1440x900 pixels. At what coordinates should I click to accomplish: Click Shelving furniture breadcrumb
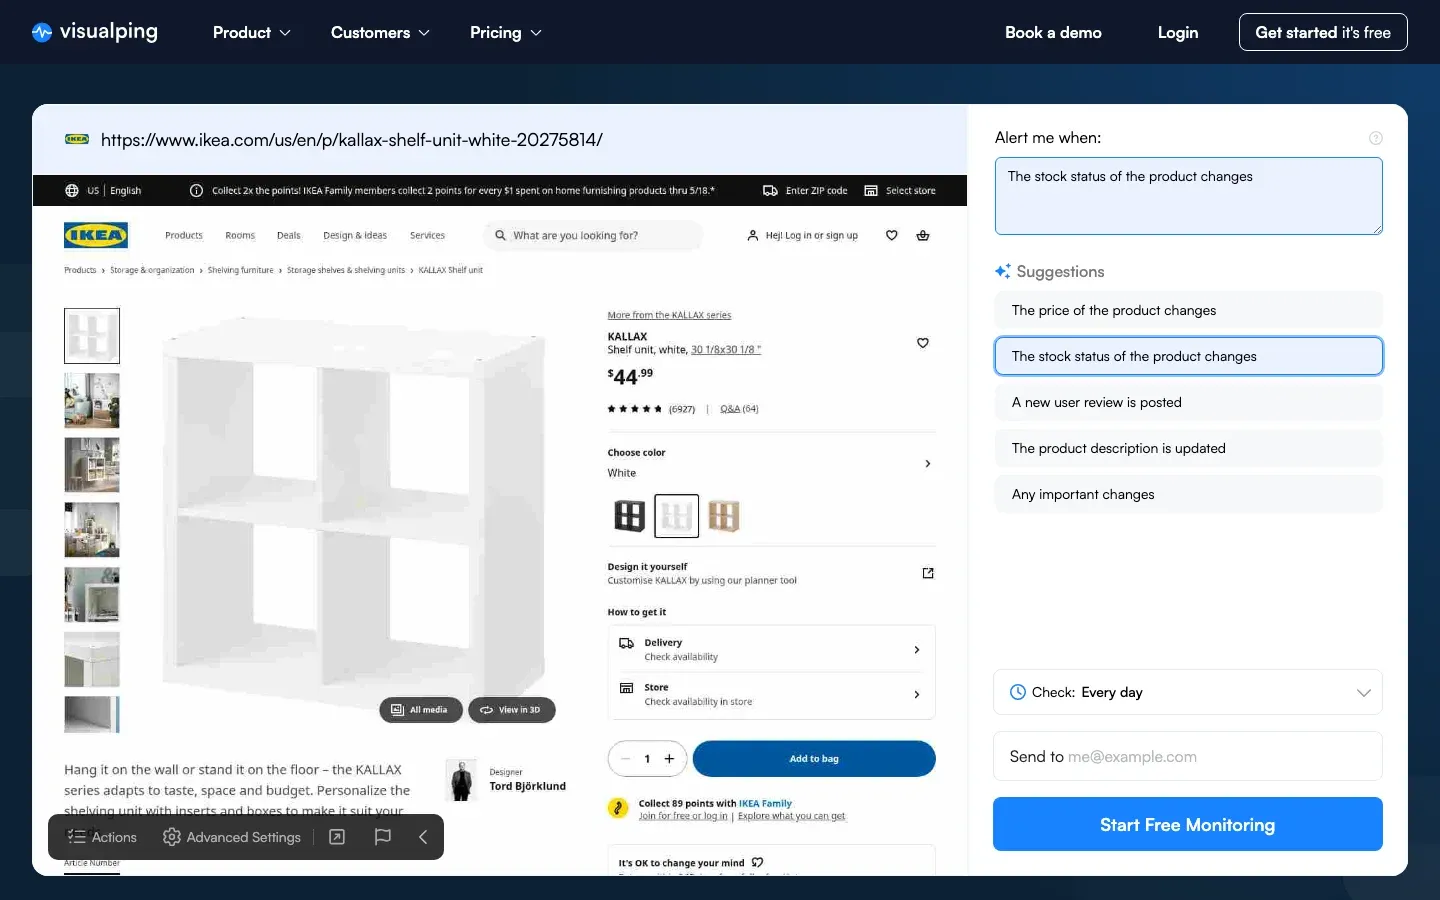(x=240, y=270)
